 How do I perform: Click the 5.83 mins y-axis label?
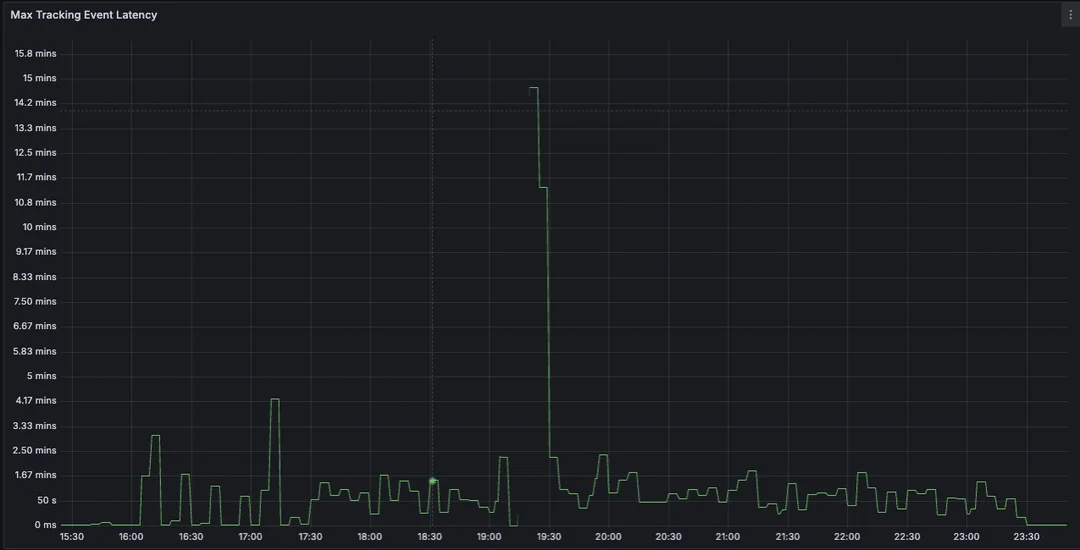point(35,351)
